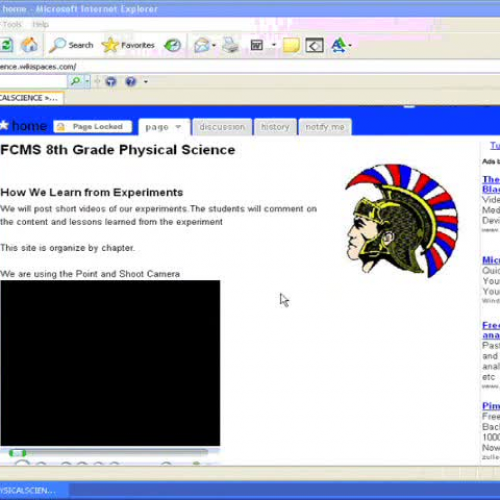Viewport: 500px width, 500px height.
Task: Click the 'Tu' link at top right
Action: tap(495, 145)
